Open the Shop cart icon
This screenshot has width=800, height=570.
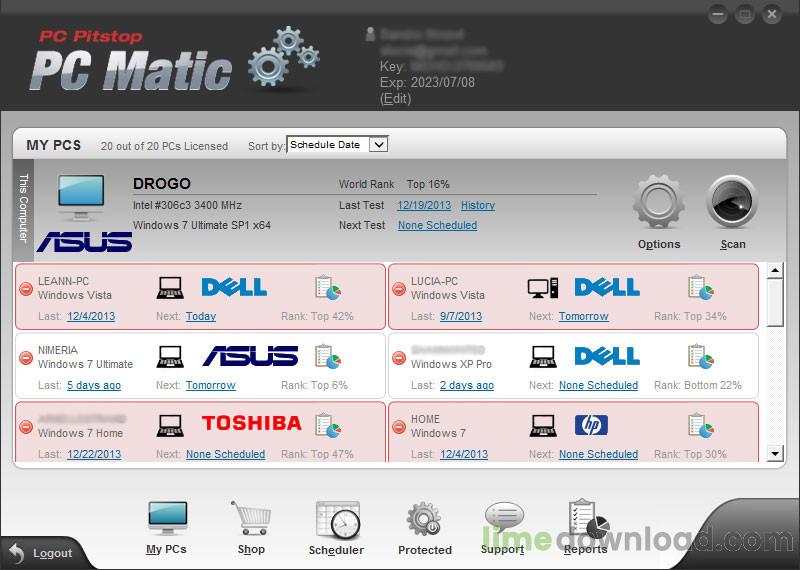coord(251,518)
